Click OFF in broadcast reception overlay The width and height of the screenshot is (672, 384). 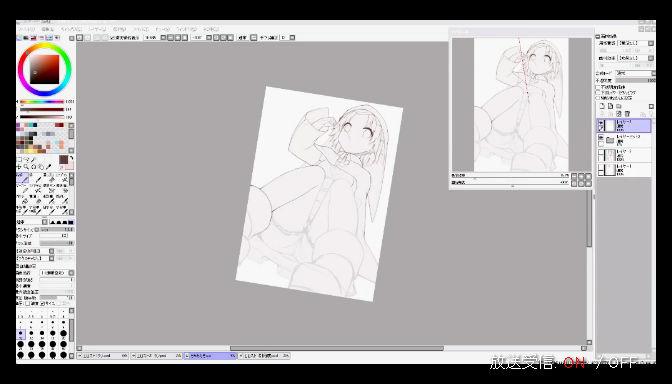(x=622, y=363)
